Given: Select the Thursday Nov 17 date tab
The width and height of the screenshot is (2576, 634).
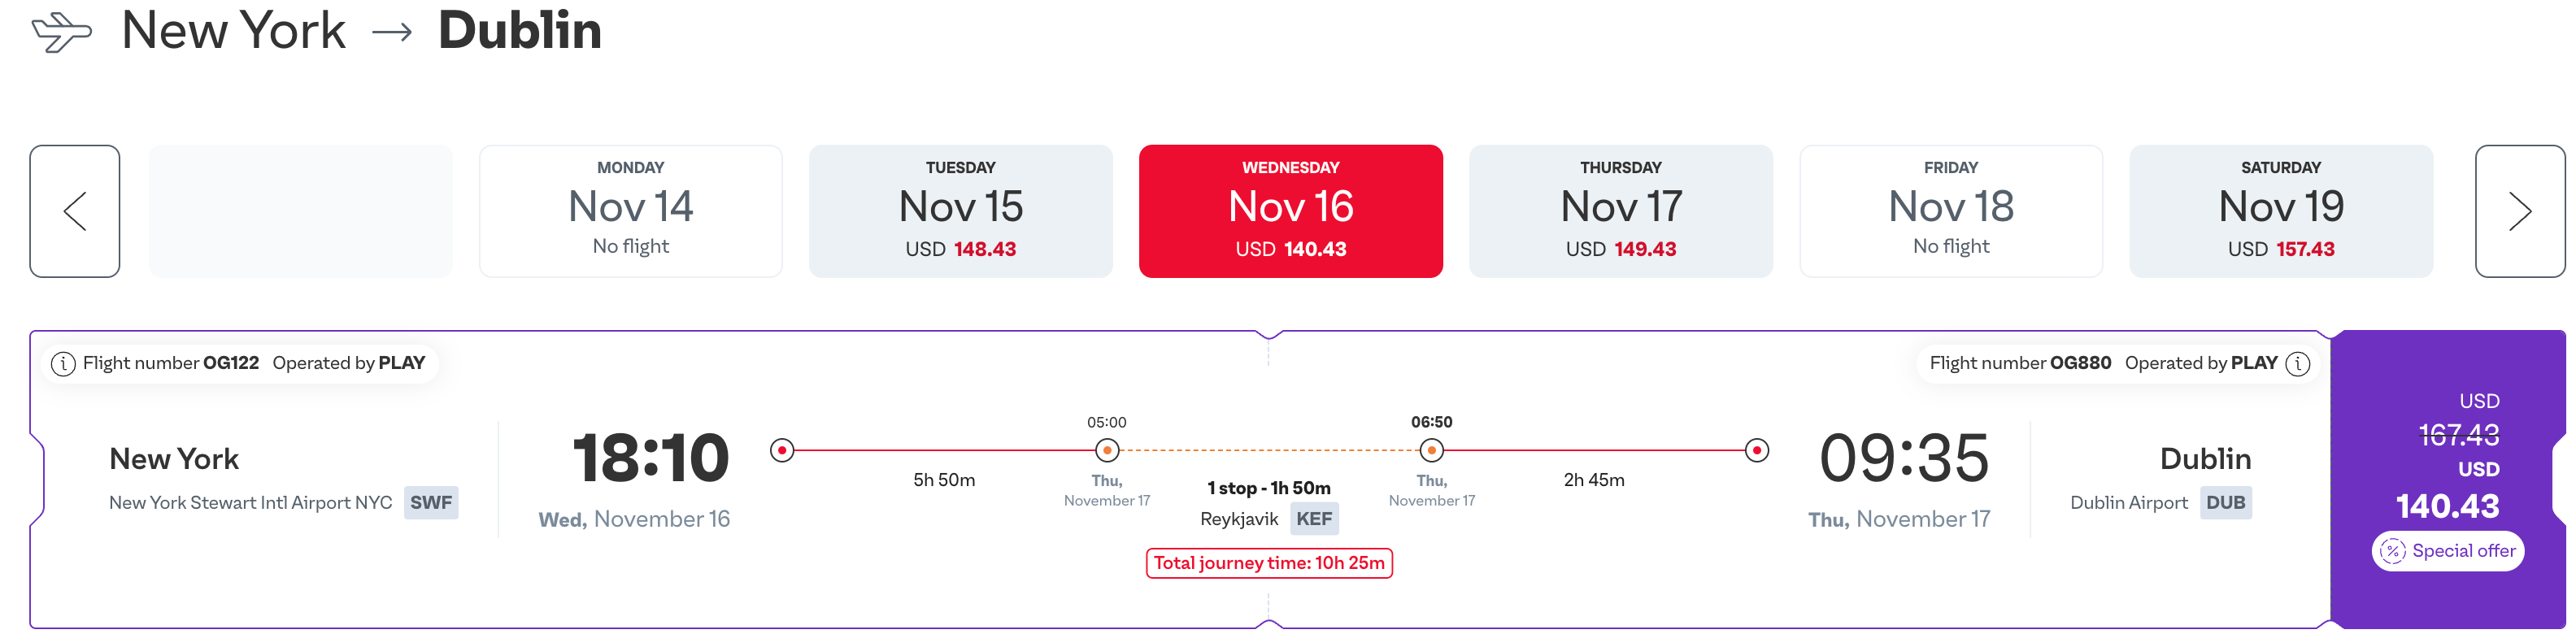Looking at the screenshot, I should click(1620, 211).
